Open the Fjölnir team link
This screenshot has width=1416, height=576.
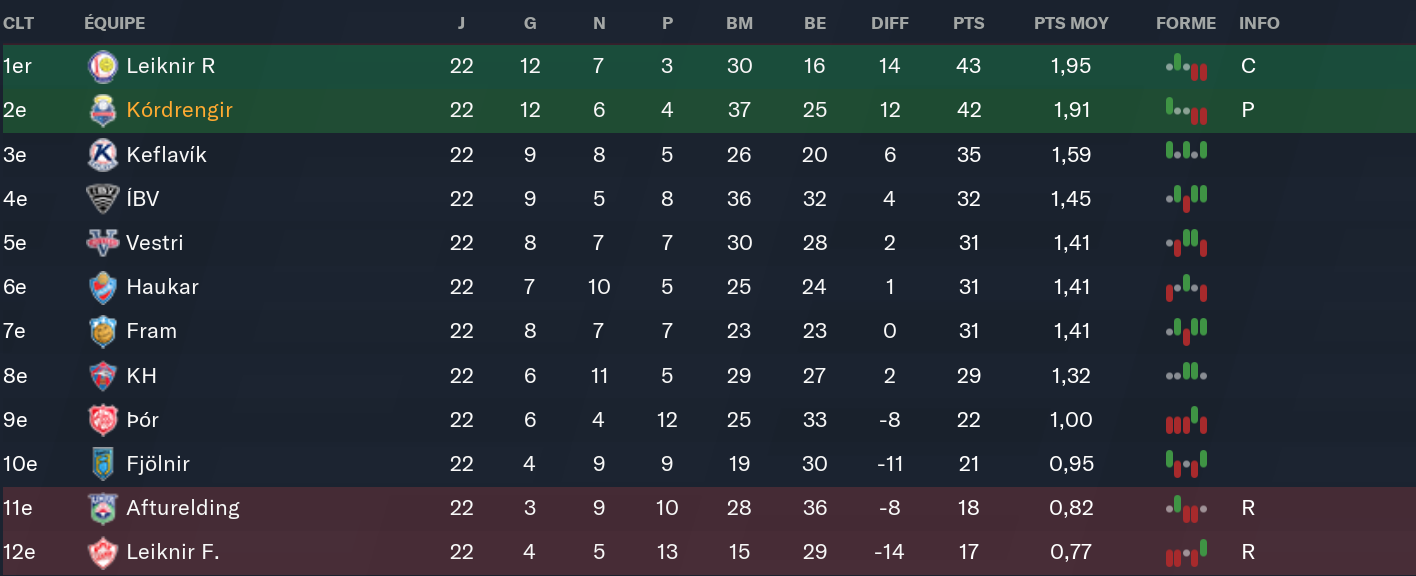[x=157, y=464]
